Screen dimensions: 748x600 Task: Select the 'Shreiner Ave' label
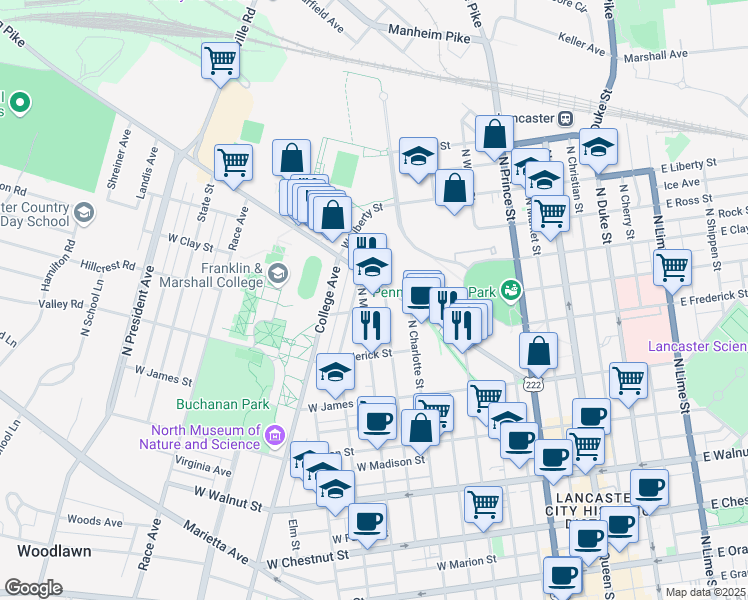point(119,159)
